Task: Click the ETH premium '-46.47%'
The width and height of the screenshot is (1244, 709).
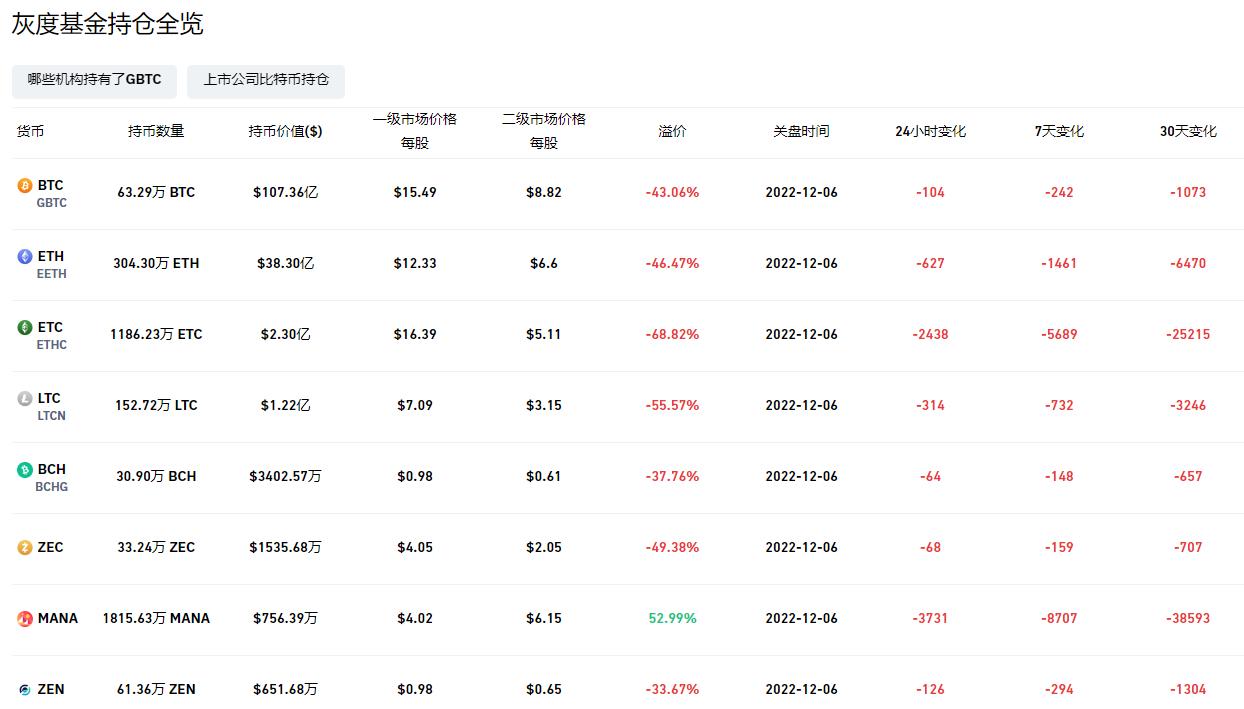Action: pos(672,263)
